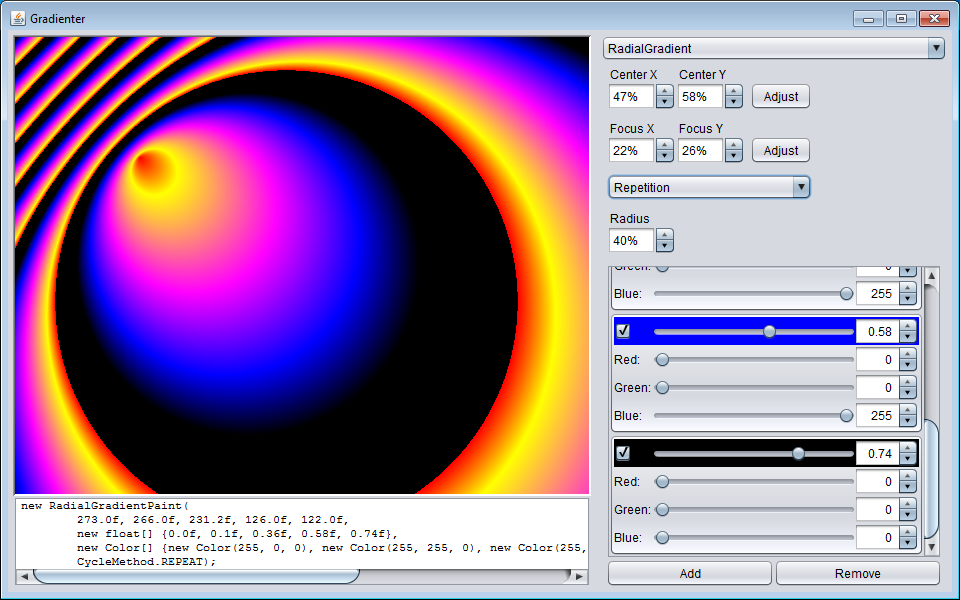Increase the Red value of the black stop
The image size is (960, 600).
coord(908,476)
